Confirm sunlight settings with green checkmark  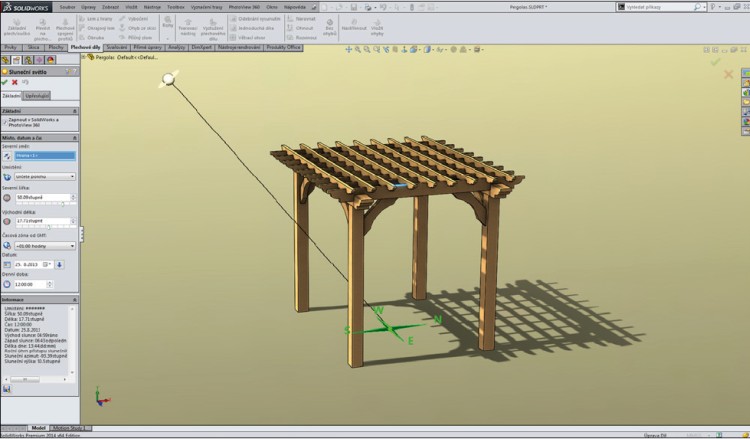tap(5, 82)
